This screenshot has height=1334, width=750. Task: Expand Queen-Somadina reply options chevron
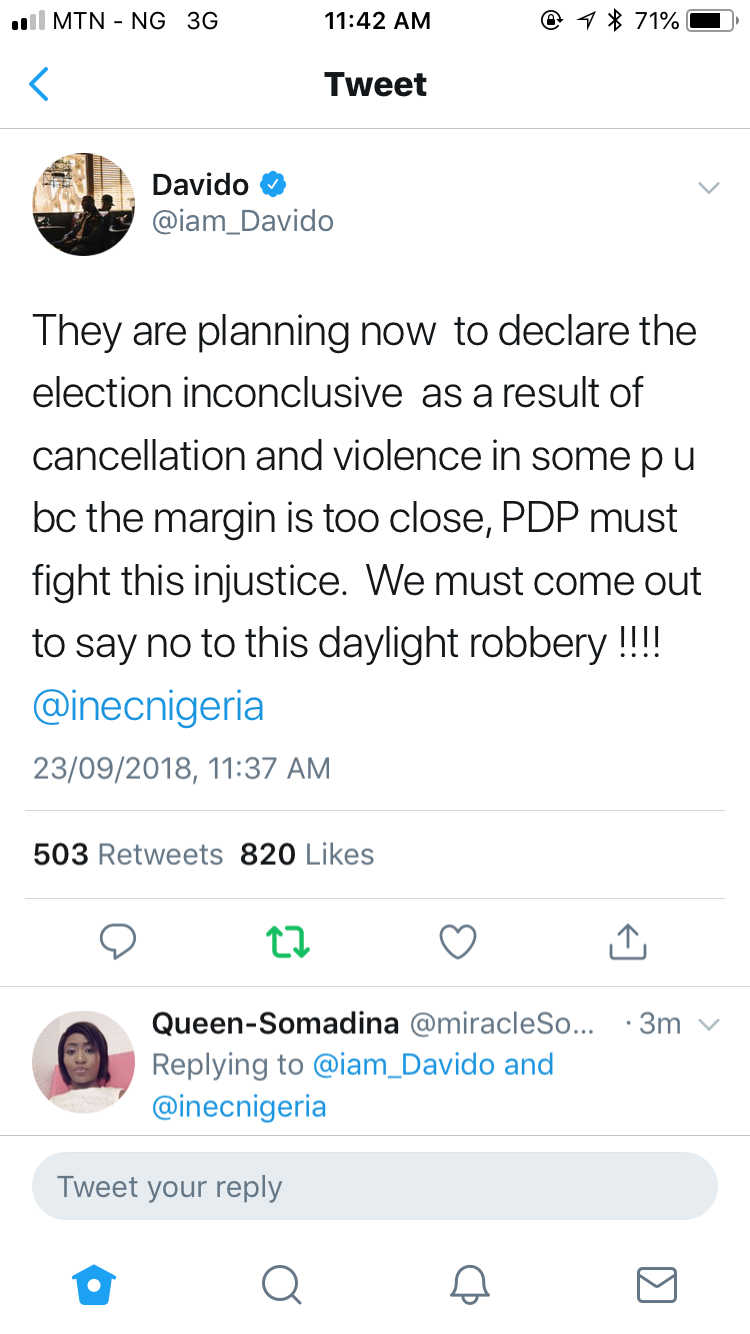(x=708, y=1025)
